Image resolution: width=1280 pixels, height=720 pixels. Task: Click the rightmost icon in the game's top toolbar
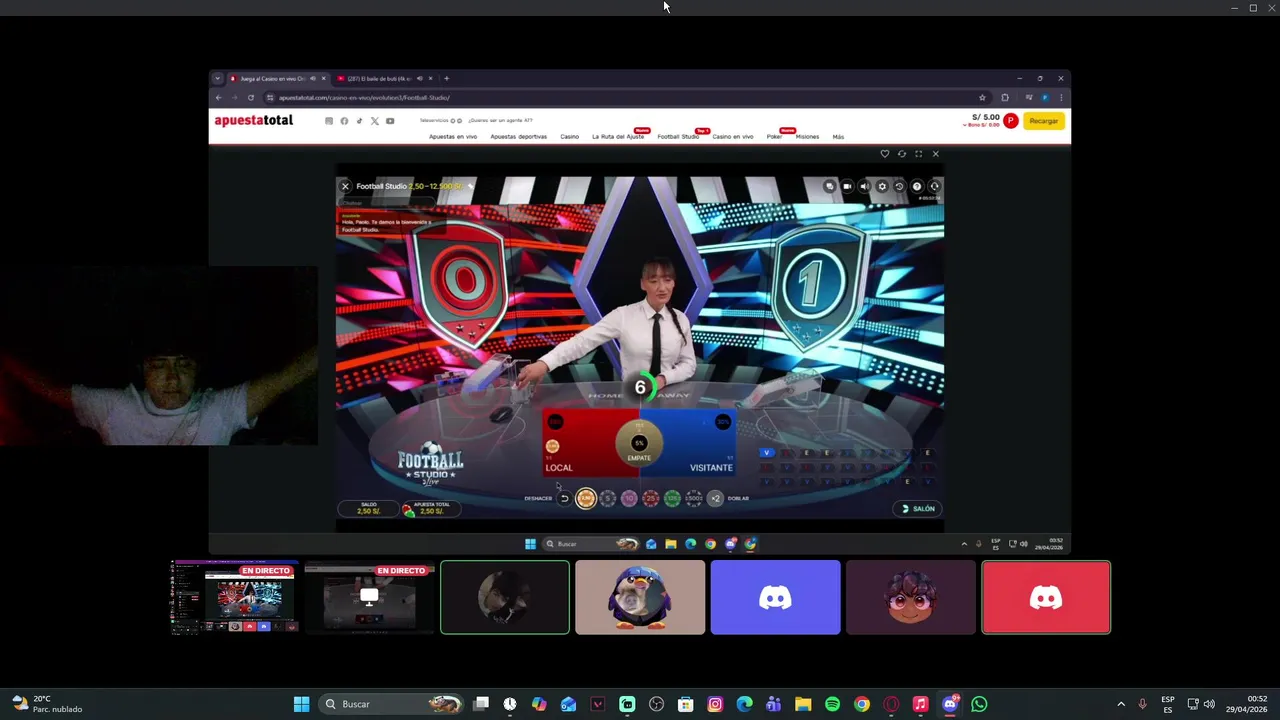(934, 186)
